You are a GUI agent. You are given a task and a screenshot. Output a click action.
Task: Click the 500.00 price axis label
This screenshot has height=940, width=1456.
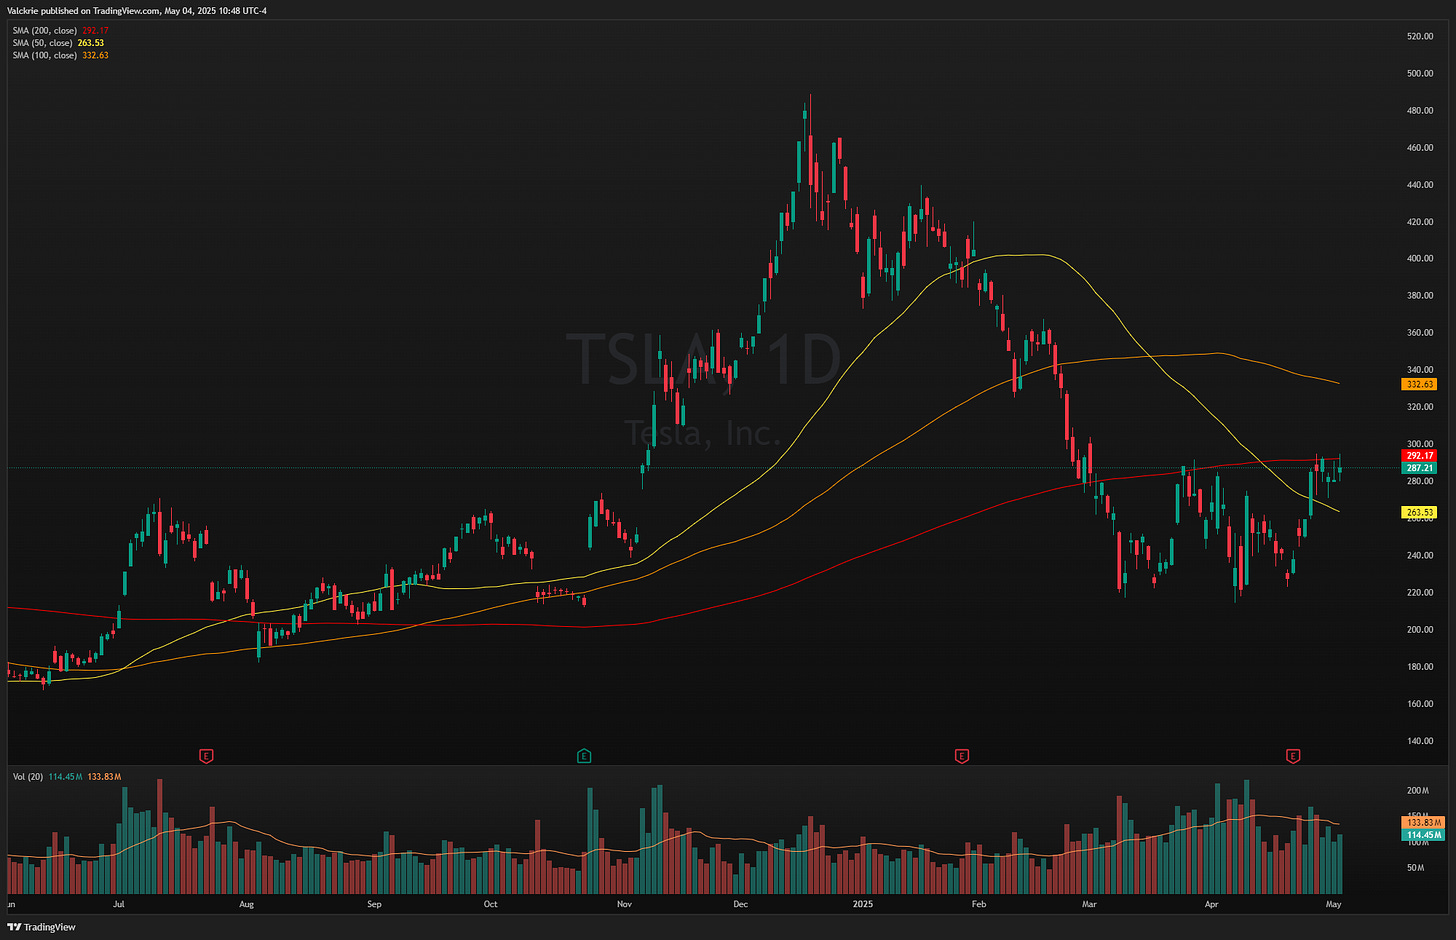tap(1420, 73)
